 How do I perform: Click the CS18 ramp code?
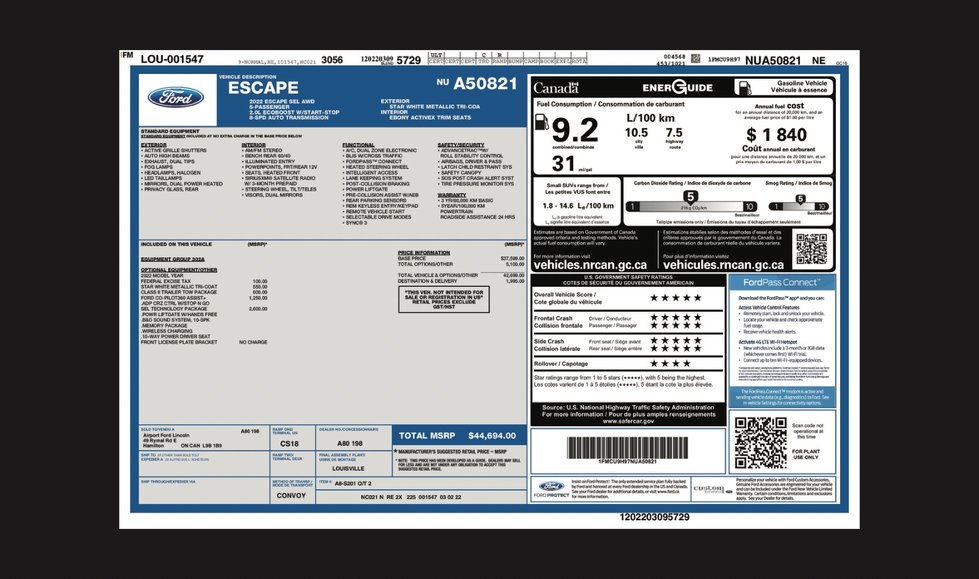click(x=289, y=443)
